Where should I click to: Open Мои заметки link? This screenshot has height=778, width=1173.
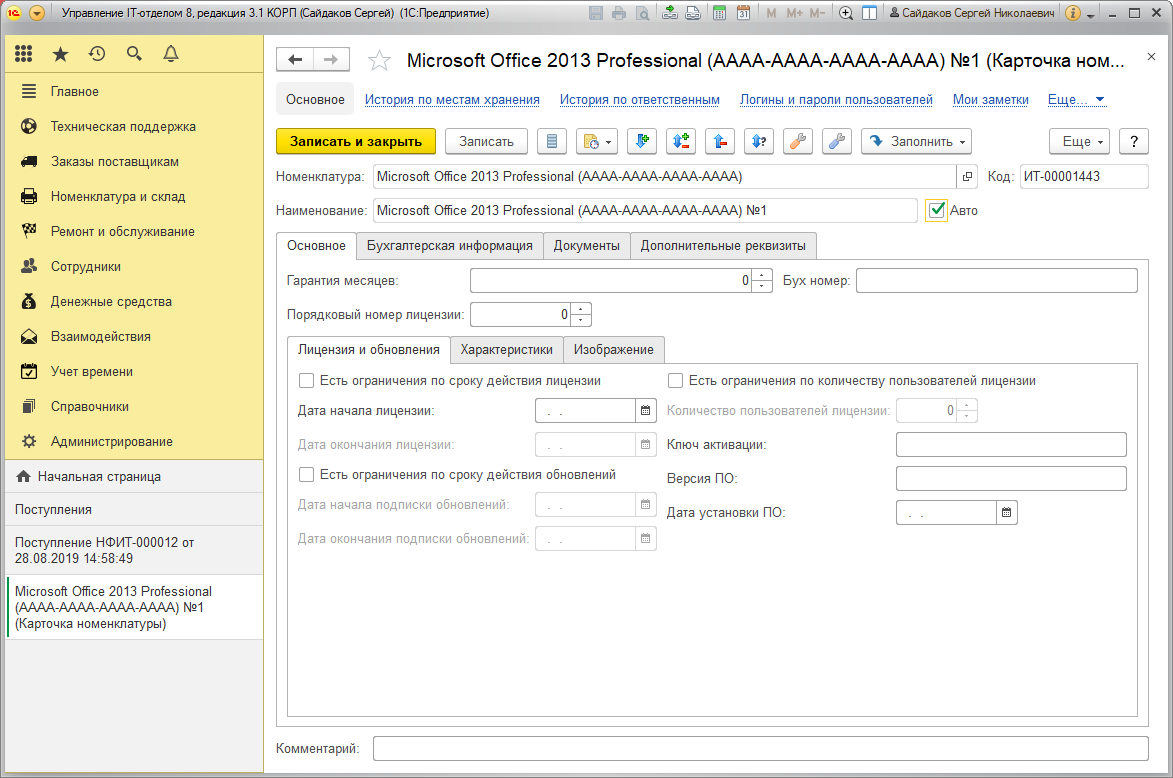pos(990,99)
